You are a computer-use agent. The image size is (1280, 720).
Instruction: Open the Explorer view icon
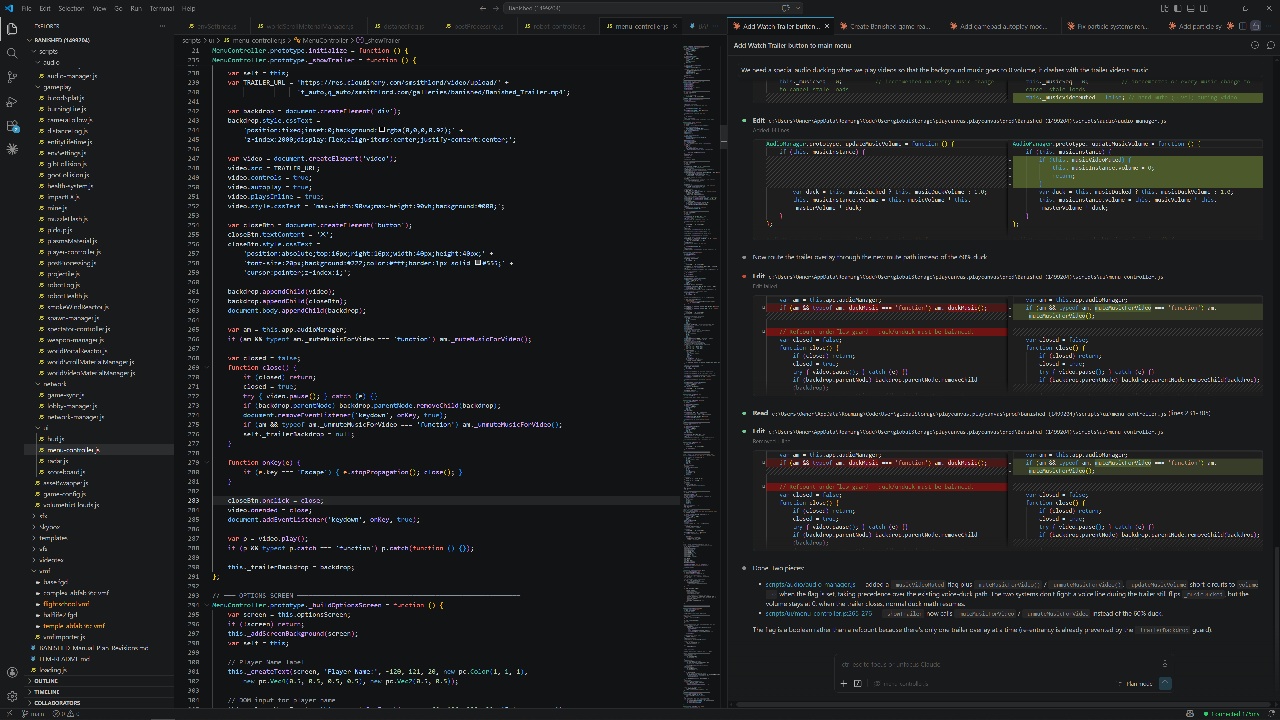[12, 30]
